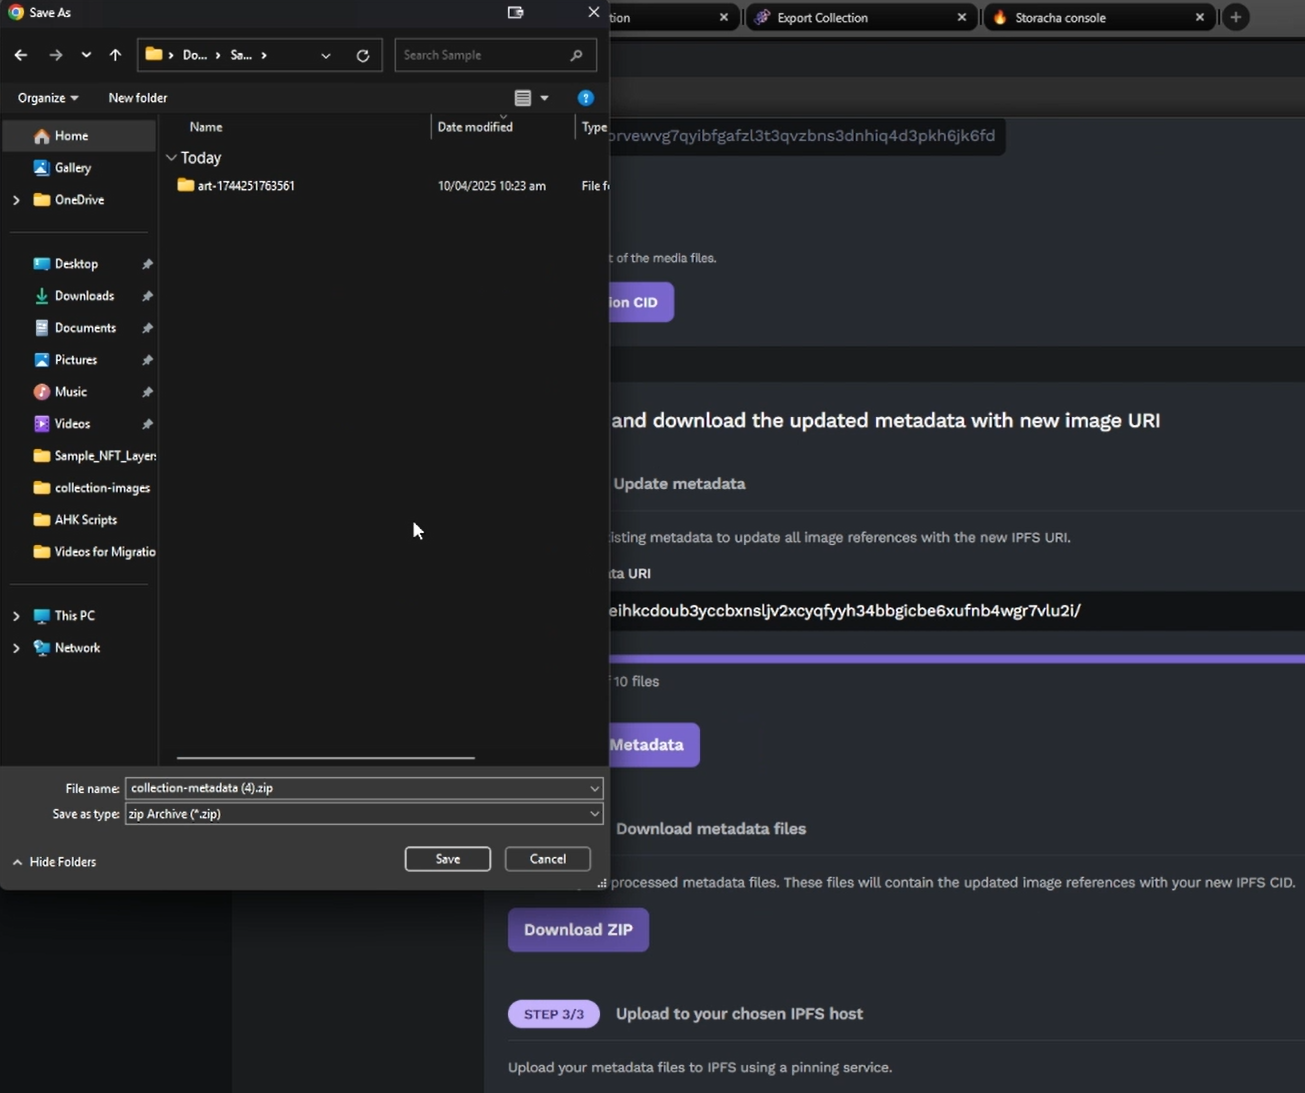Click the blue Help icon
This screenshot has width=1305, height=1093.
point(586,98)
